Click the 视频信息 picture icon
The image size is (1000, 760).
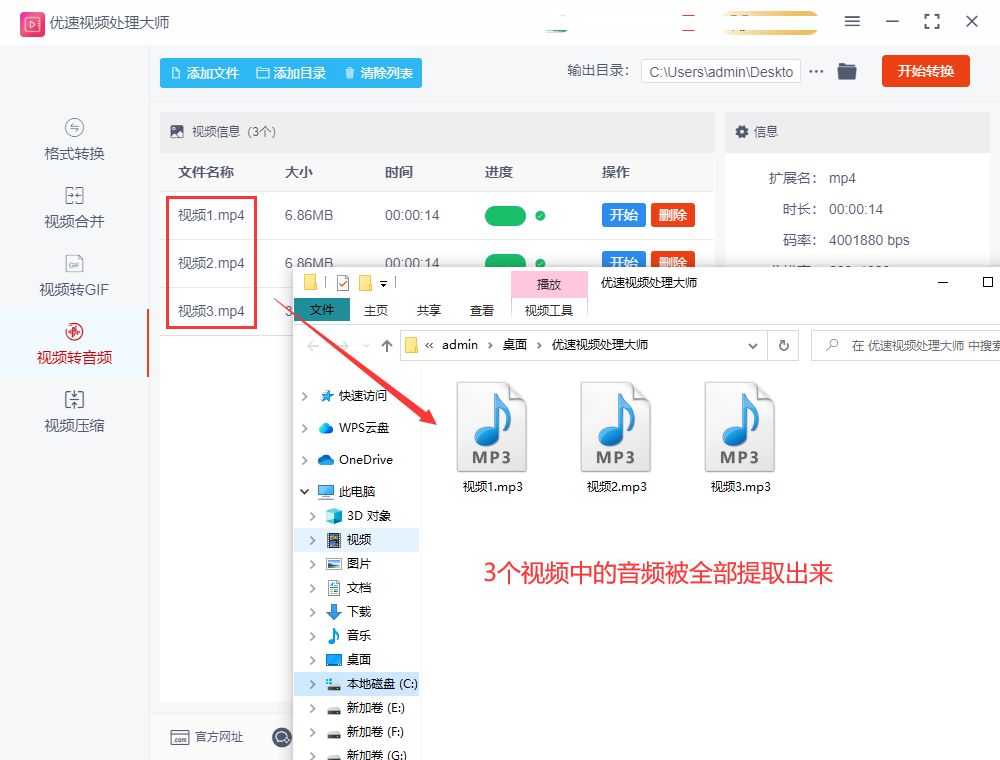[x=177, y=132]
